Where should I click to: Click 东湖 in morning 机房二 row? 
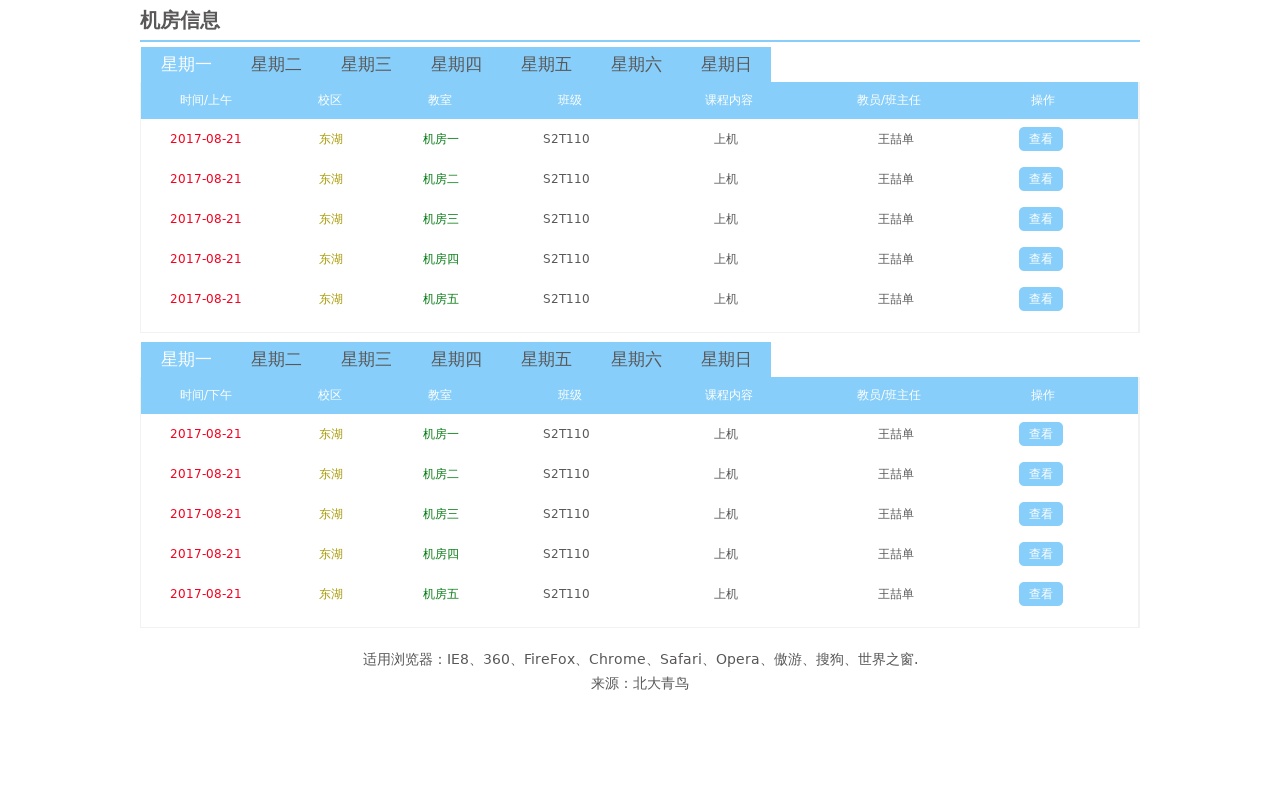tap(331, 179)
